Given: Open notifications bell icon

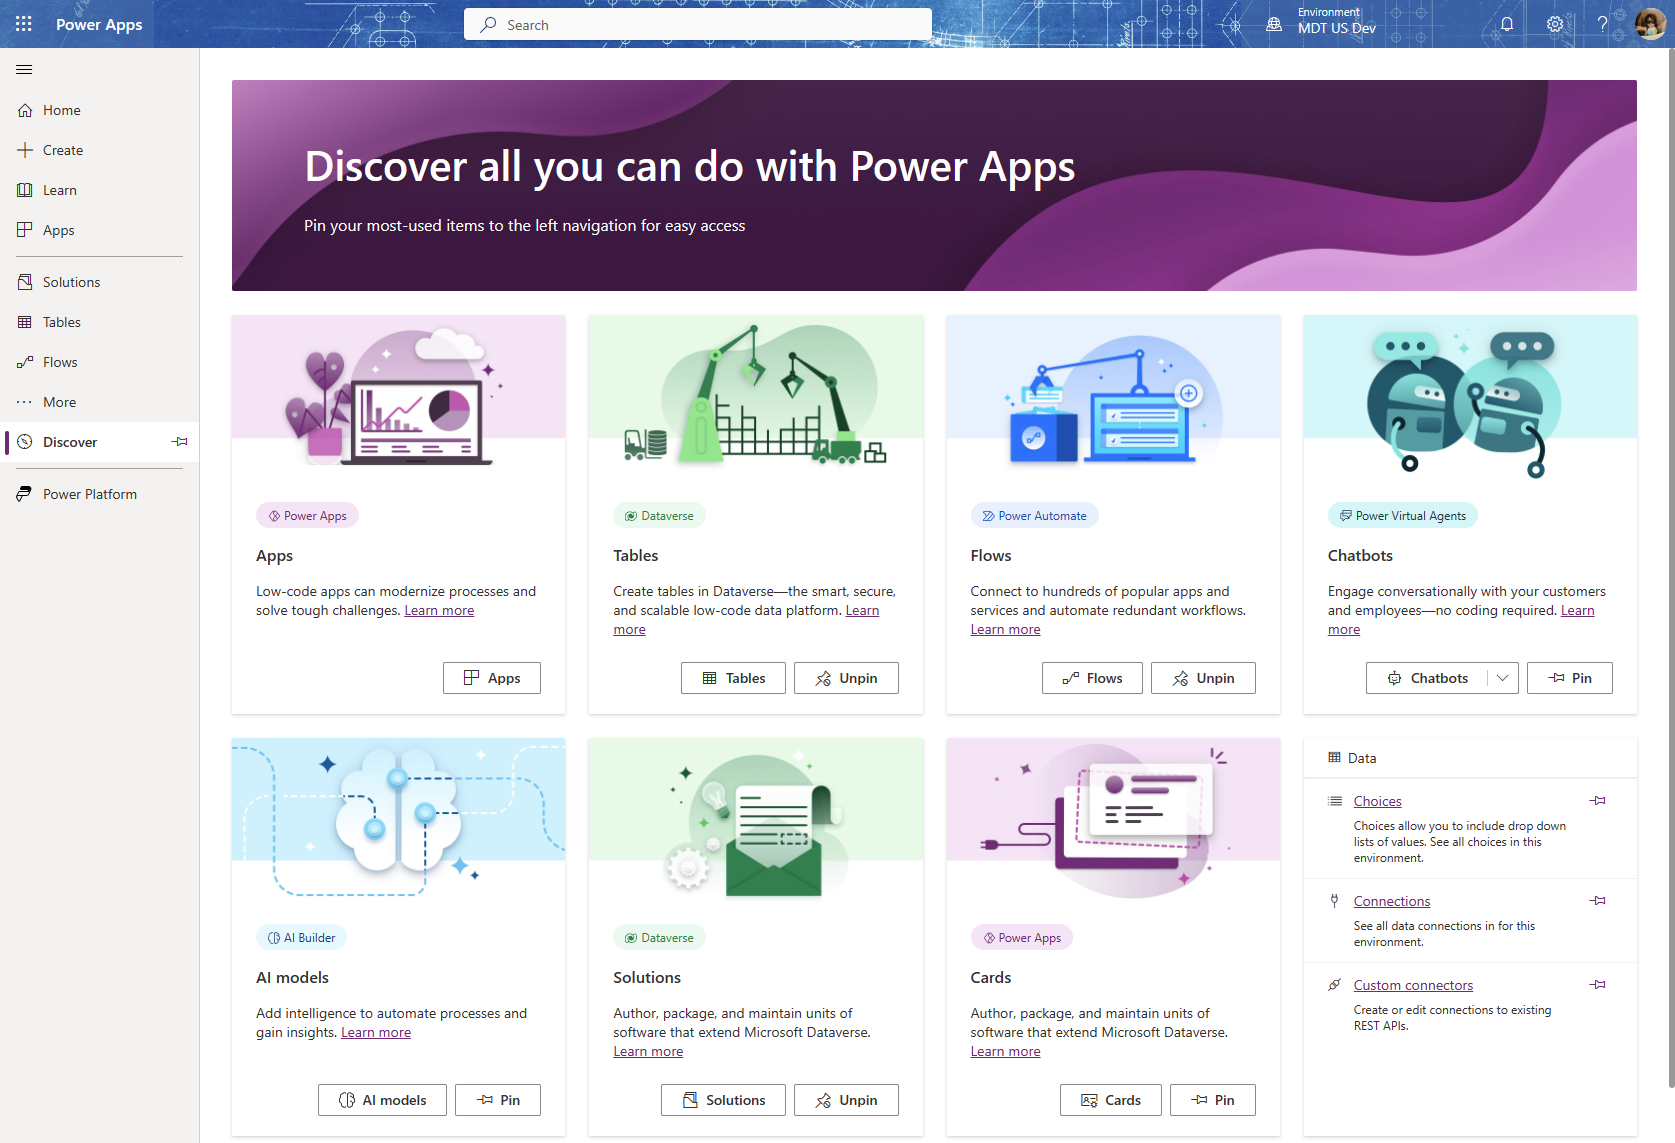Looking at the screenshot, I should [1507, 24].
